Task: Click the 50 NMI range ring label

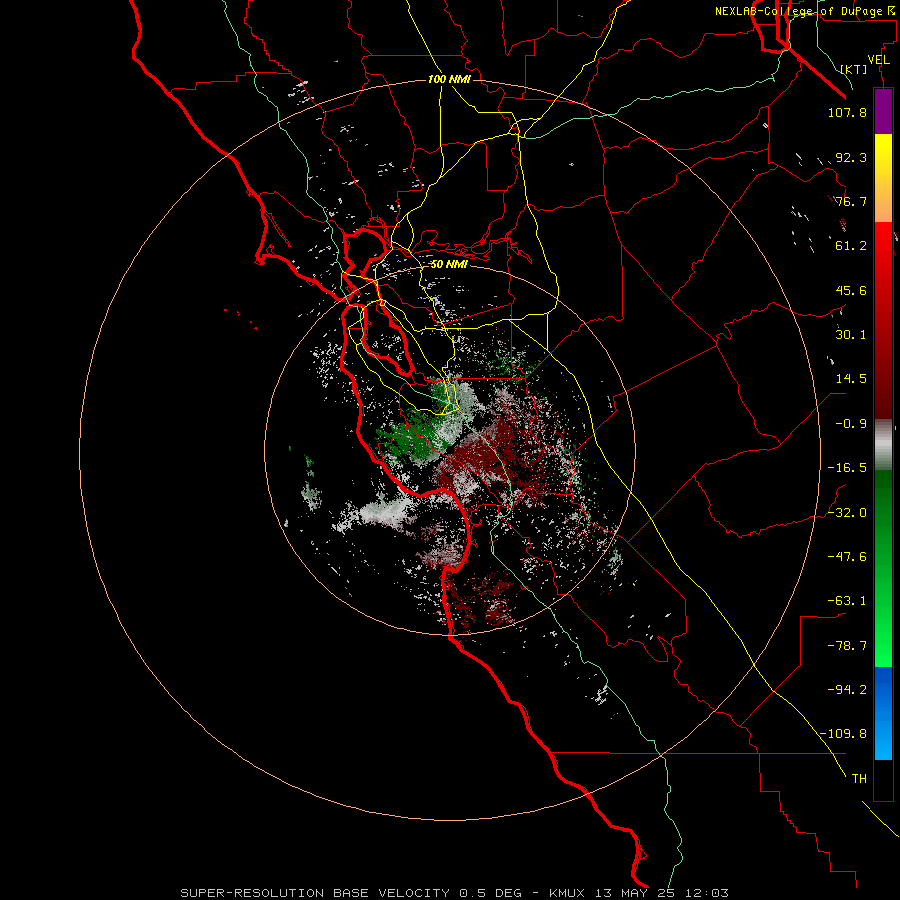Action: 449,264
